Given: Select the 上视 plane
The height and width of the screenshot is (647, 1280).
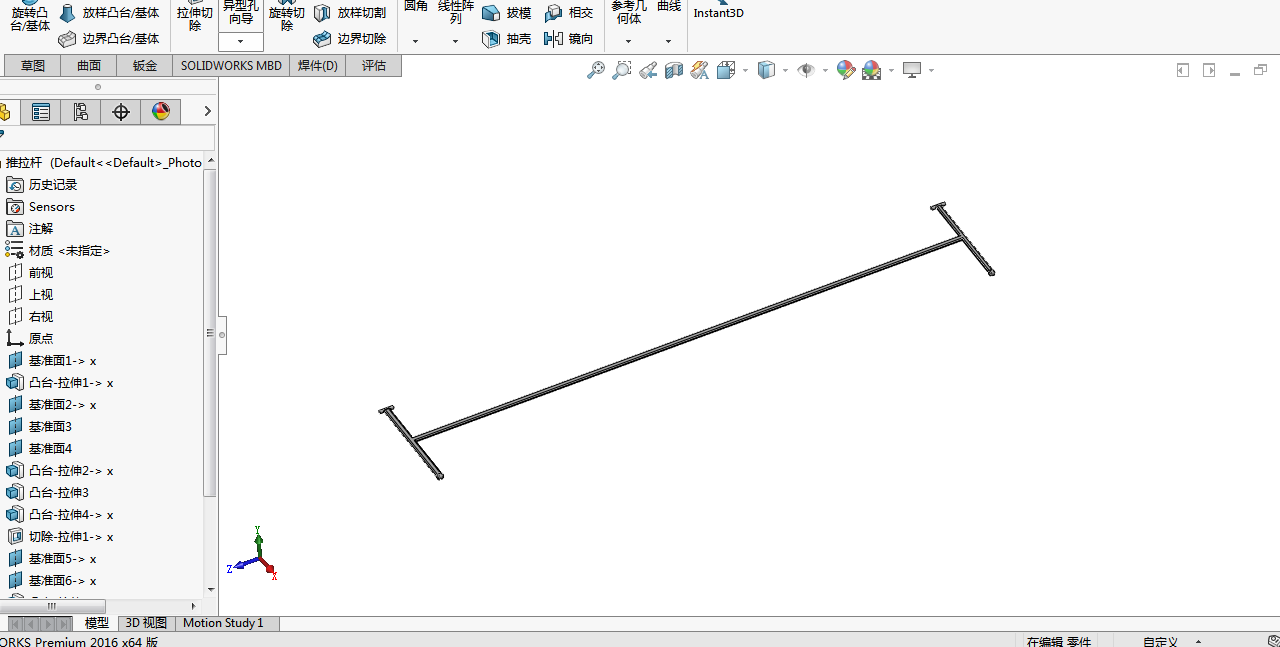Looking at the screenshot, I should click(x=30, y=295).
